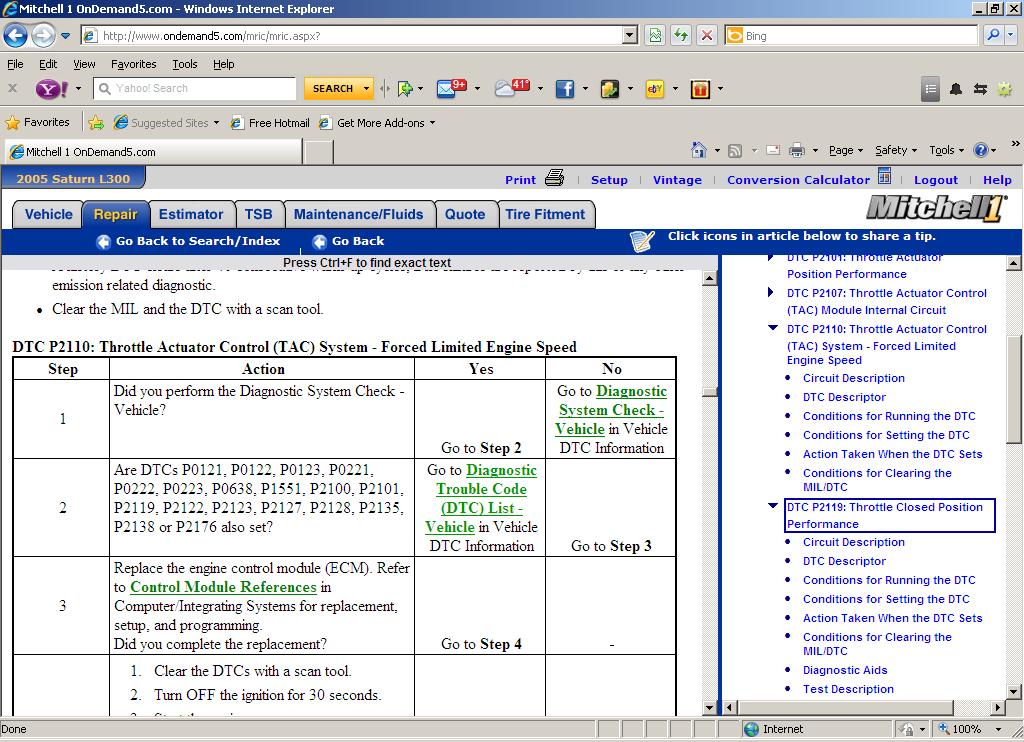Image resolution: width=1024 pixels, height=742 pixels.
Task: Expand the DTC P2107 tree entry
Action: 771,293
